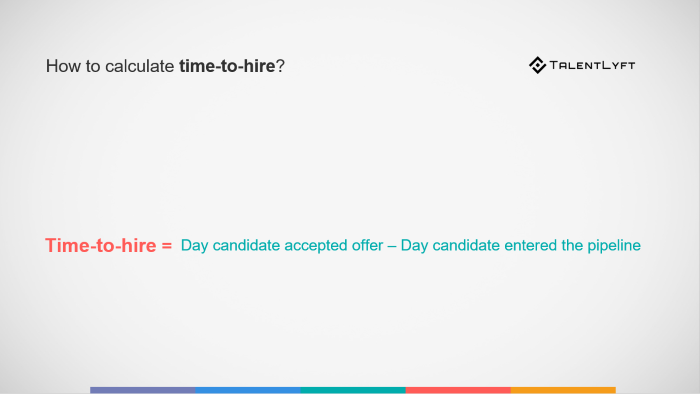Click the question mark ending the title

280,66
